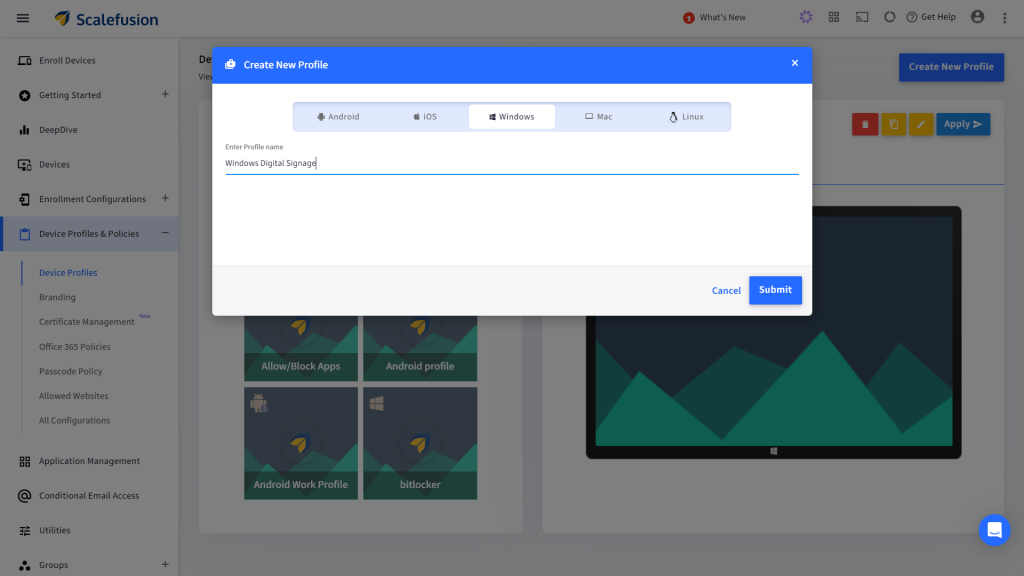Select the bitlocker profile tile
Screen dimensions: 1024x576
pyautogui.click(x=420, y=443)
